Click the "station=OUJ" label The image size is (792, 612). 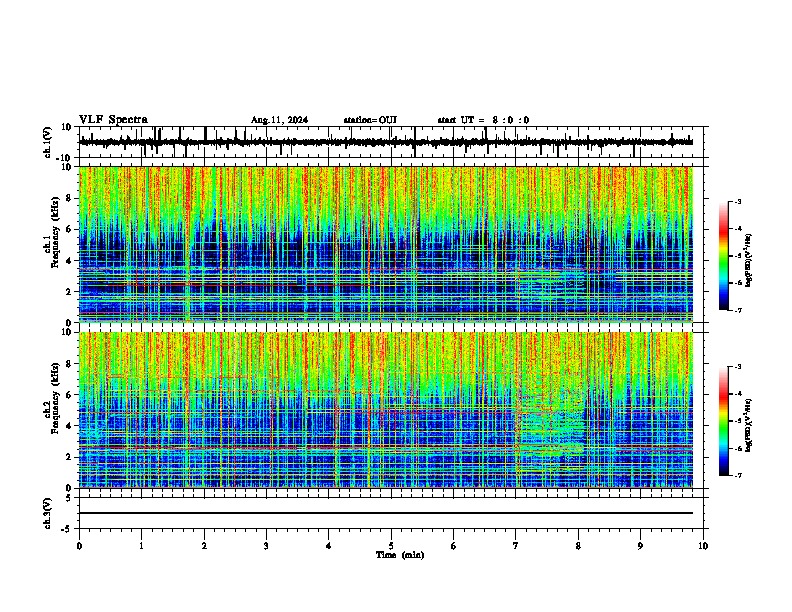pos(370,120)
